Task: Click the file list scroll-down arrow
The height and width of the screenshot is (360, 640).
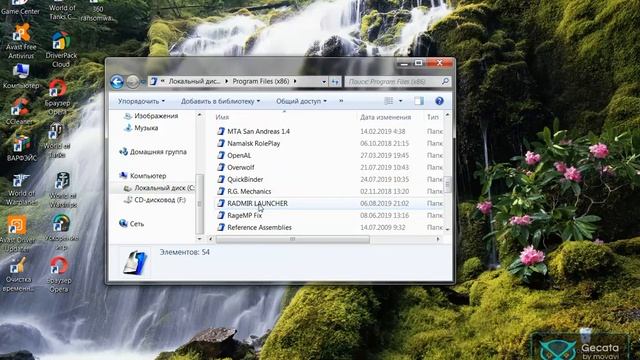Action: pyautogui.click(x=447, y=229)
